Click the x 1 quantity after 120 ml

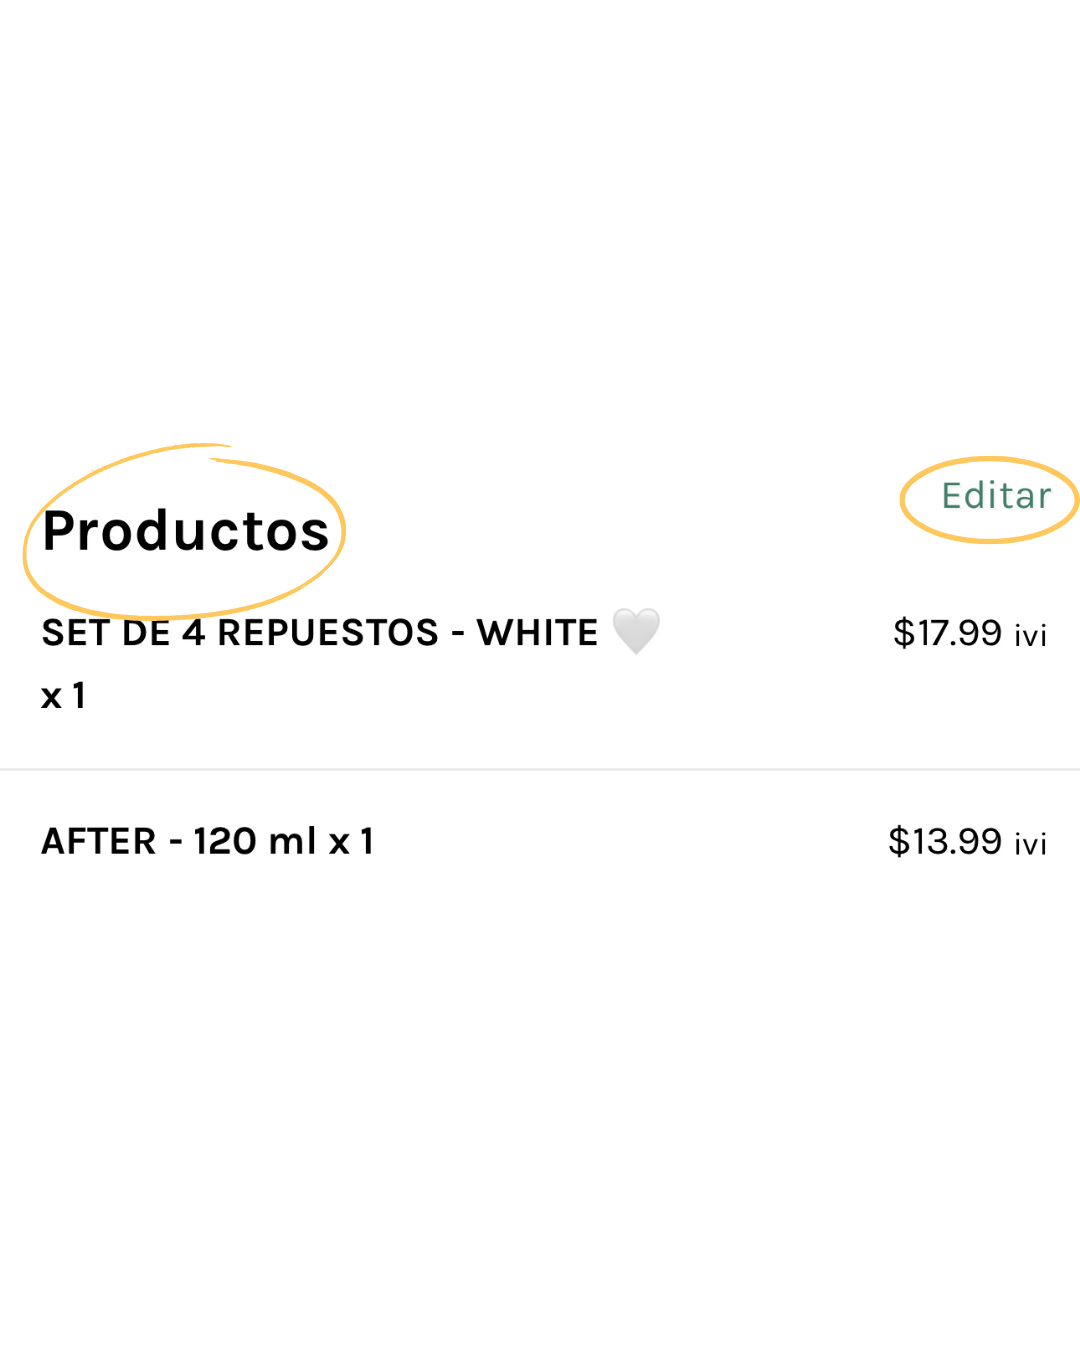point(351,841)
